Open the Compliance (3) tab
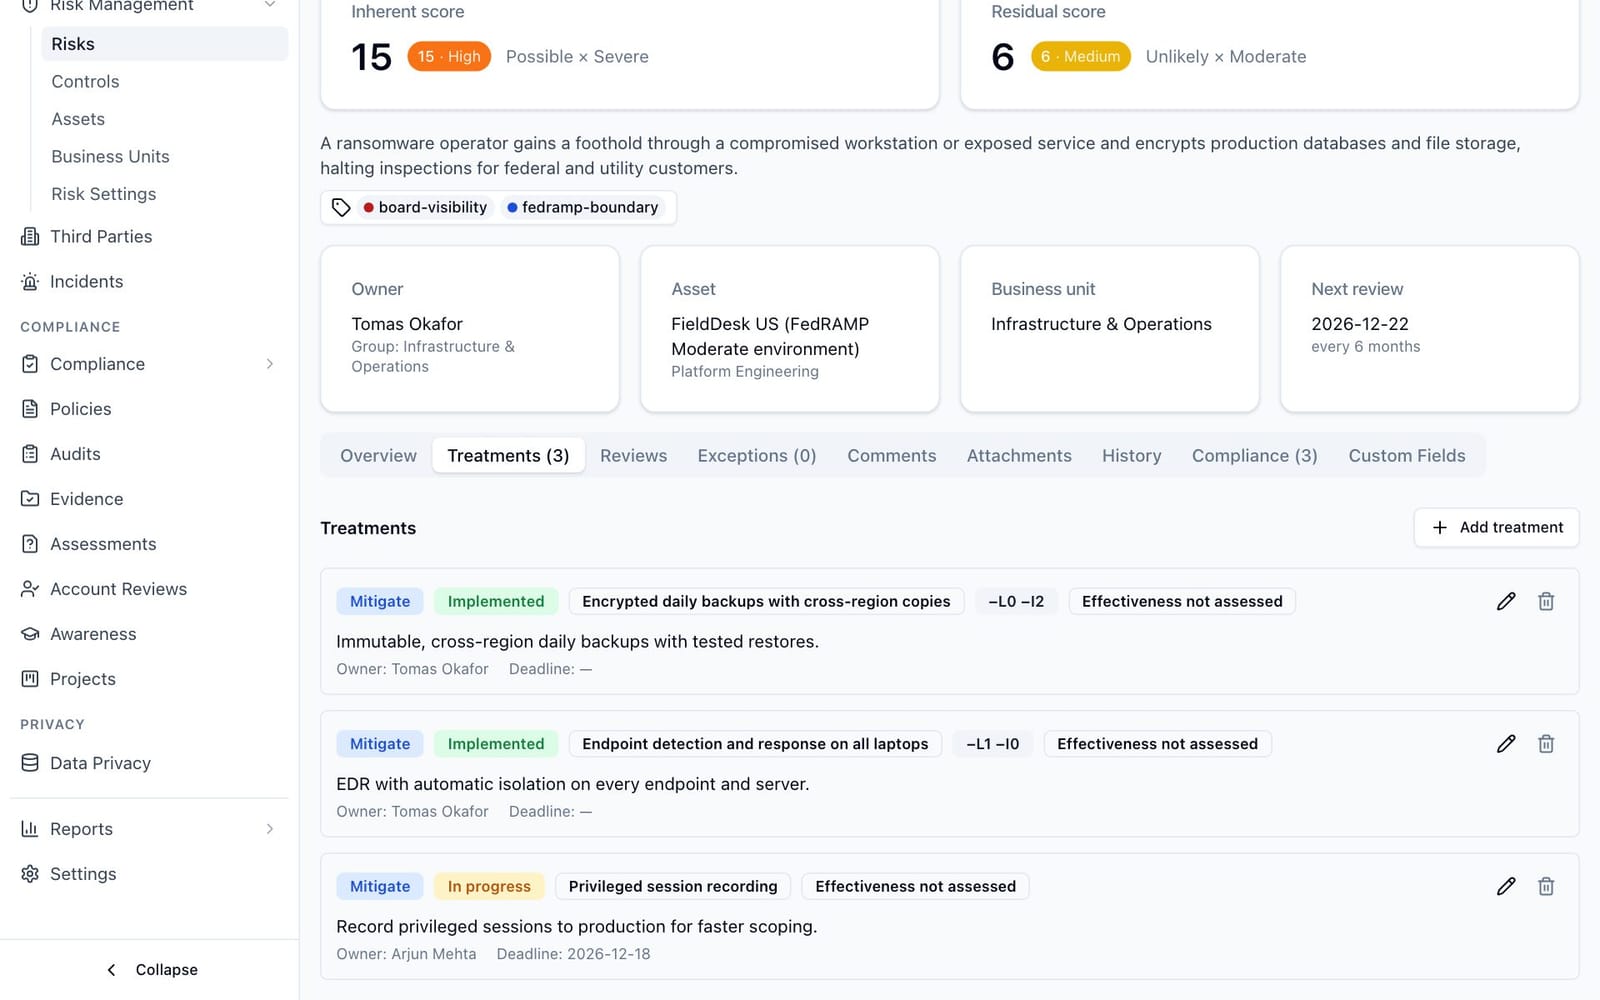The width and height of the screenshot is (1600, 1000). click(x=1254, y=455)
